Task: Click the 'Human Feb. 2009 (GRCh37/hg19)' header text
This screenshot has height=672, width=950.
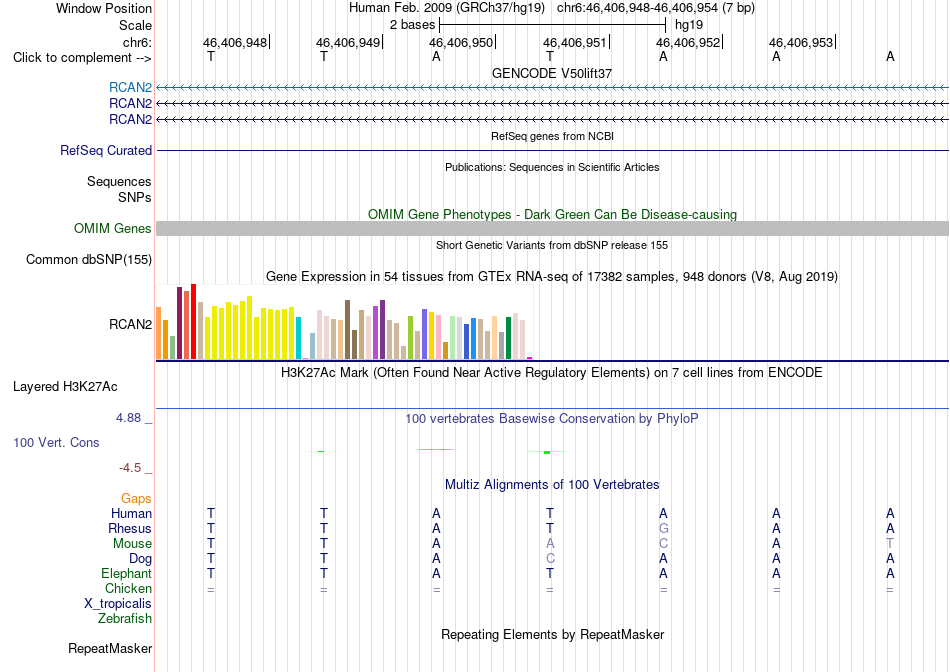Action: (447, 8)
